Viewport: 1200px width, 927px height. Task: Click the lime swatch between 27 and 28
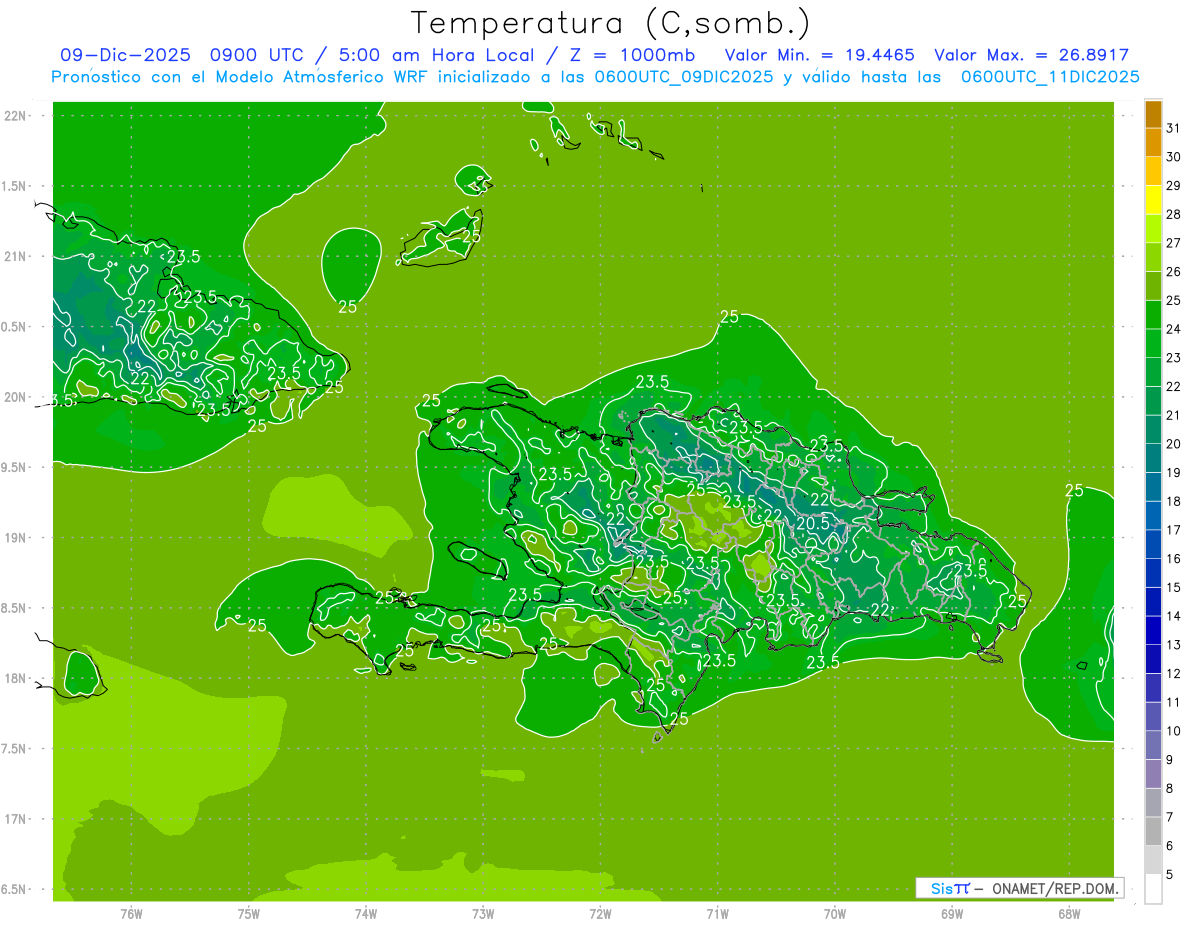click(x=1153, y=229)
